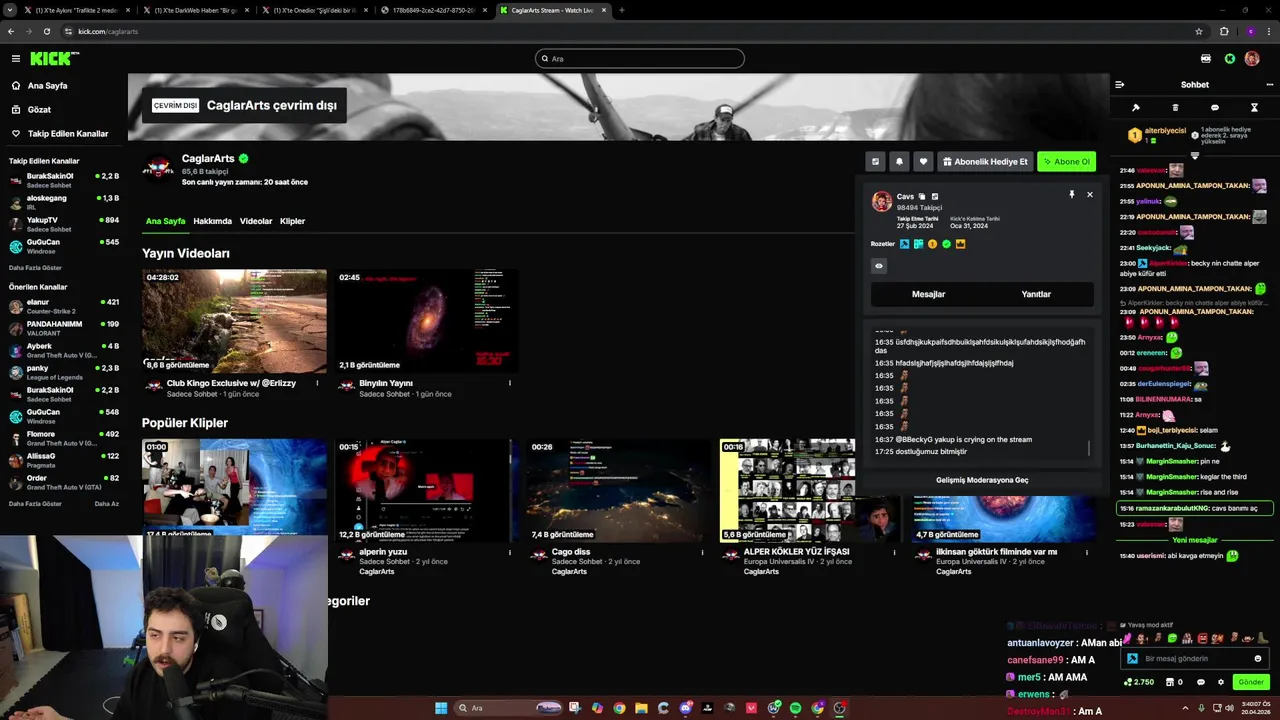1280x720 pixels.
Task: Open the Hakkımda tab
Action: [x=212, y=221]
